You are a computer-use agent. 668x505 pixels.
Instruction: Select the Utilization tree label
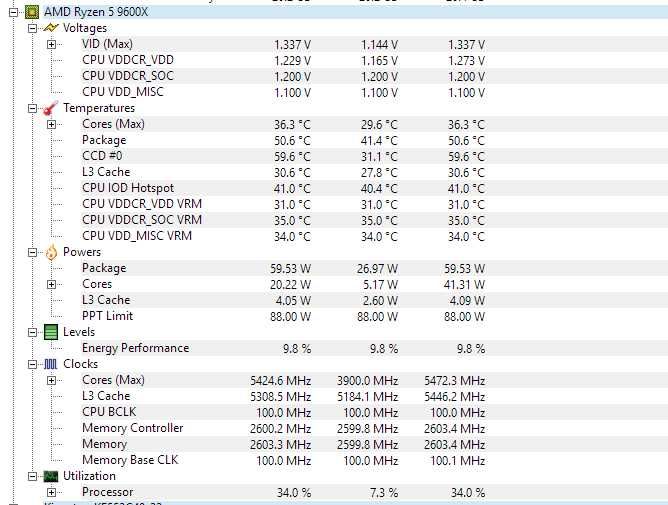coord(89,476)
